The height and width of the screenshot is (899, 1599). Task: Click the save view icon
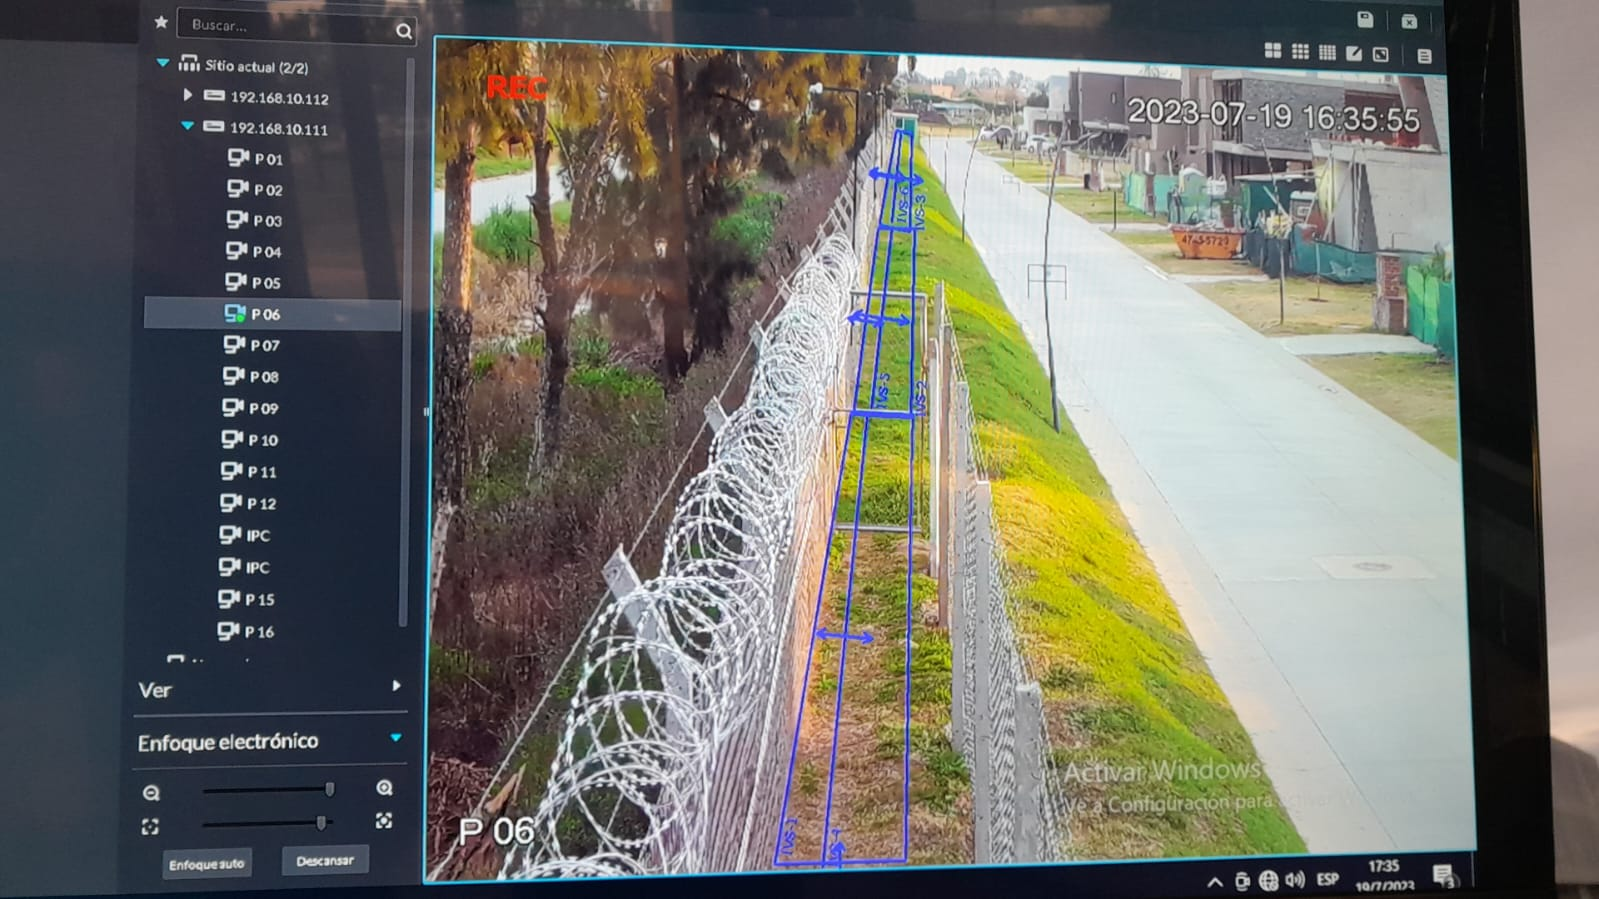(1365, 20)
